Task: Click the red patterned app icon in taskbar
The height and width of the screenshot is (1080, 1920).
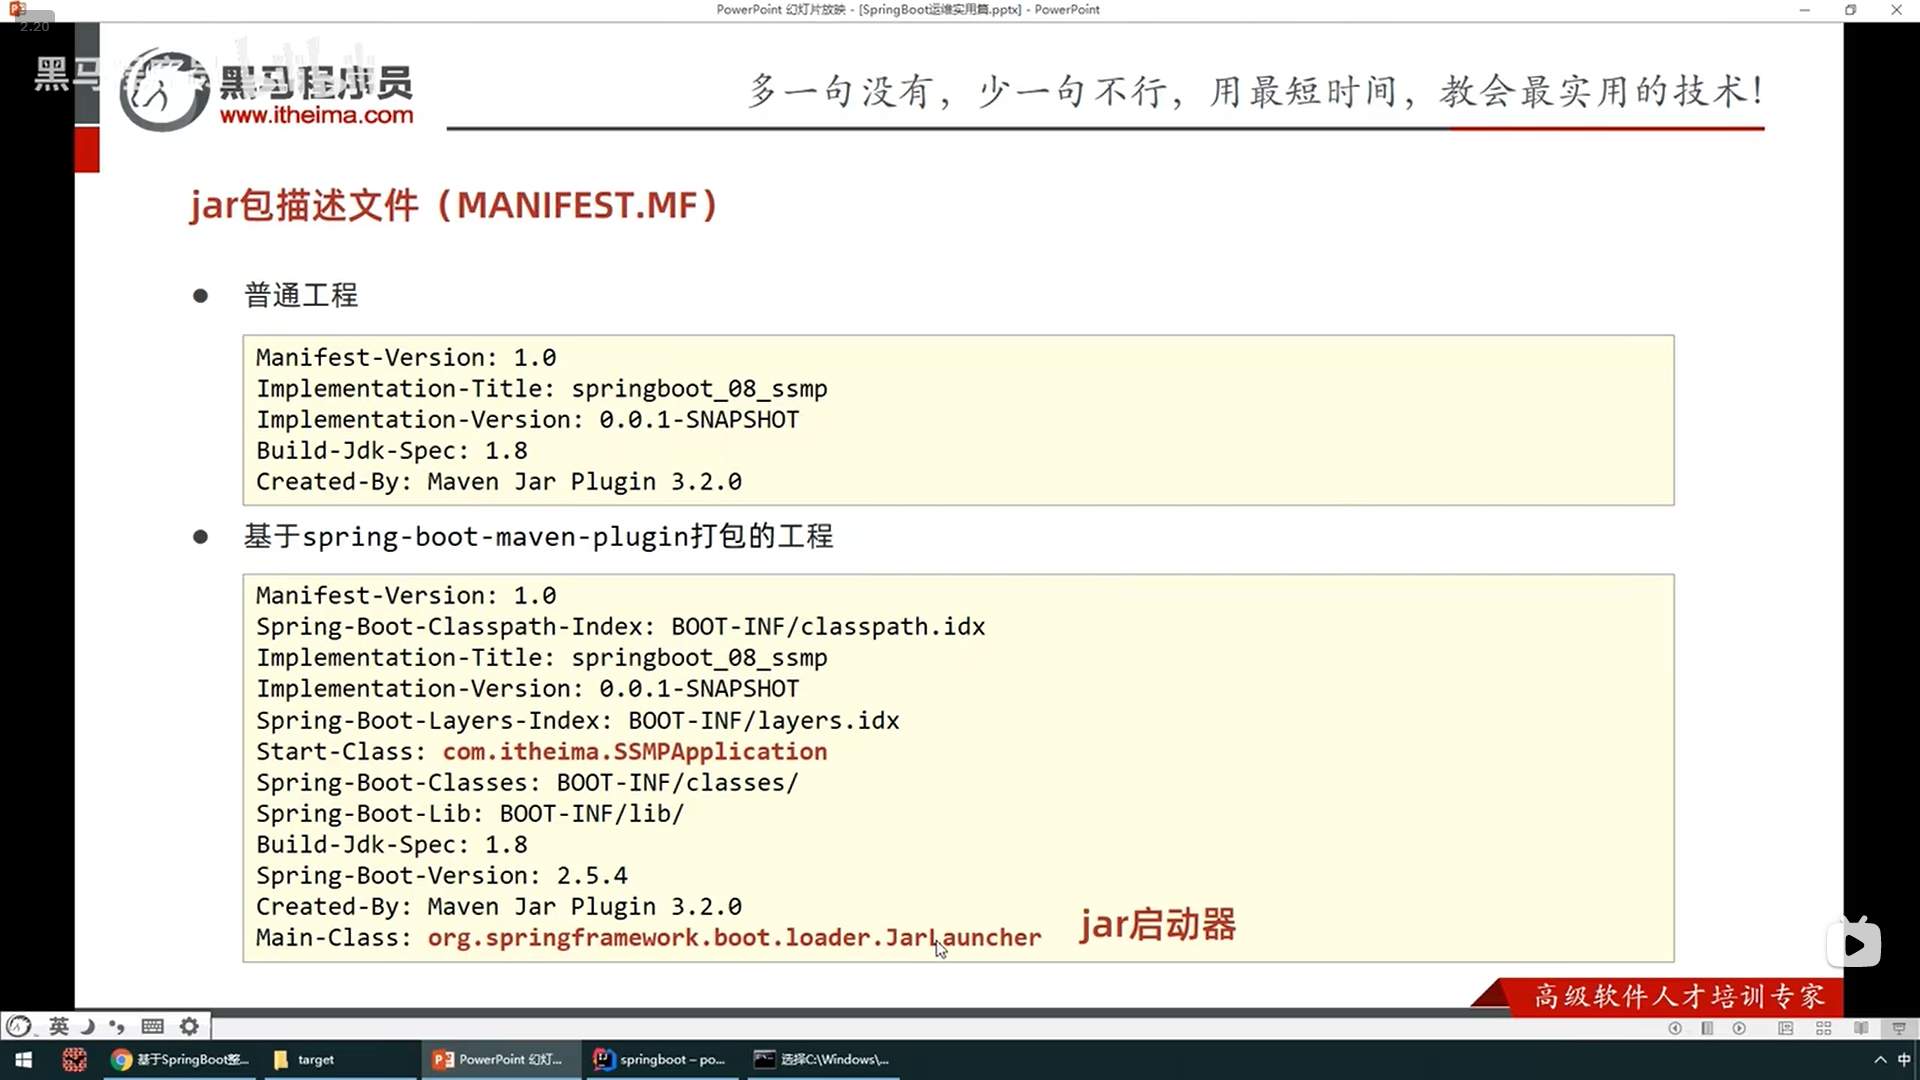Action: 74,1060
